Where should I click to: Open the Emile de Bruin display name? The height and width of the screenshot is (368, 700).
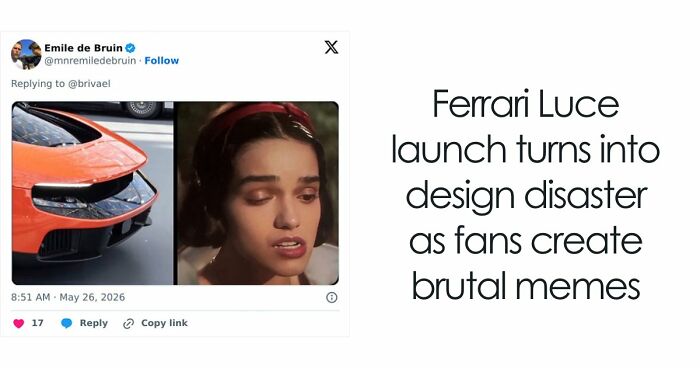(x=83, y=48)
